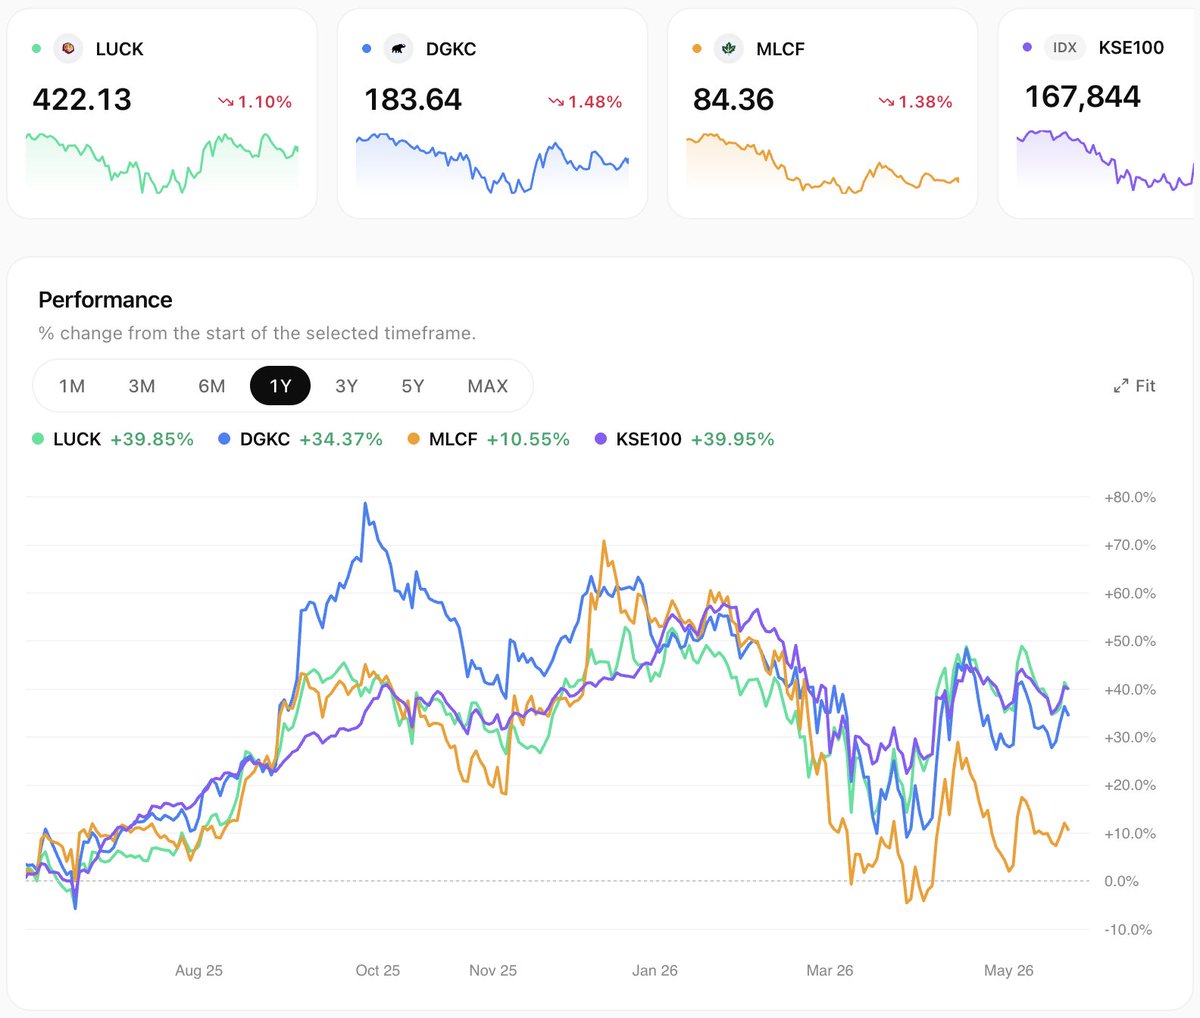Click the +39.95% KSE100 legend value
Image resolution: width=1200 pixels, height=1018 pixels.
click(x=733, y=439)
